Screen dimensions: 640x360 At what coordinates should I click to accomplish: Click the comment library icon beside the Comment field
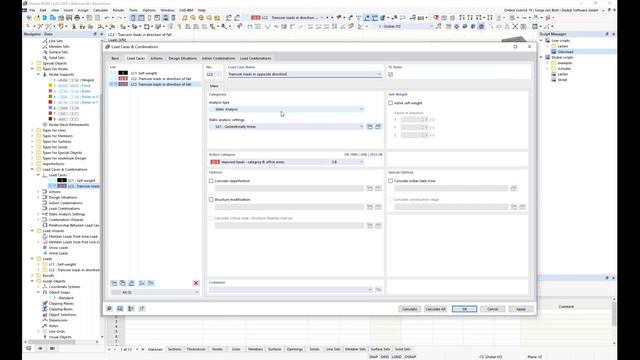(x=378, y=289)
